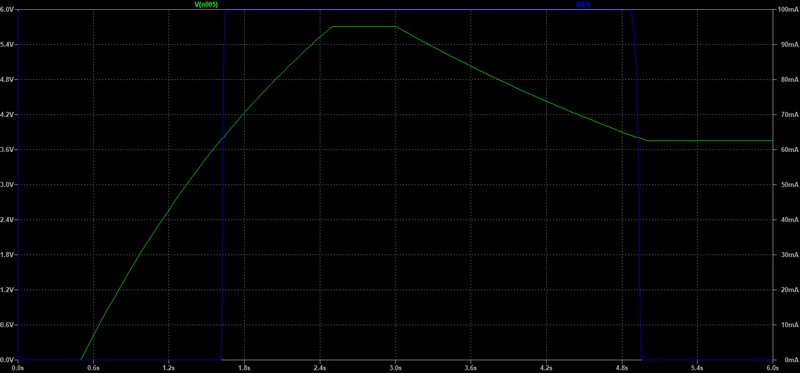Click the green trace start at zero volts

[x=81, y=359]
